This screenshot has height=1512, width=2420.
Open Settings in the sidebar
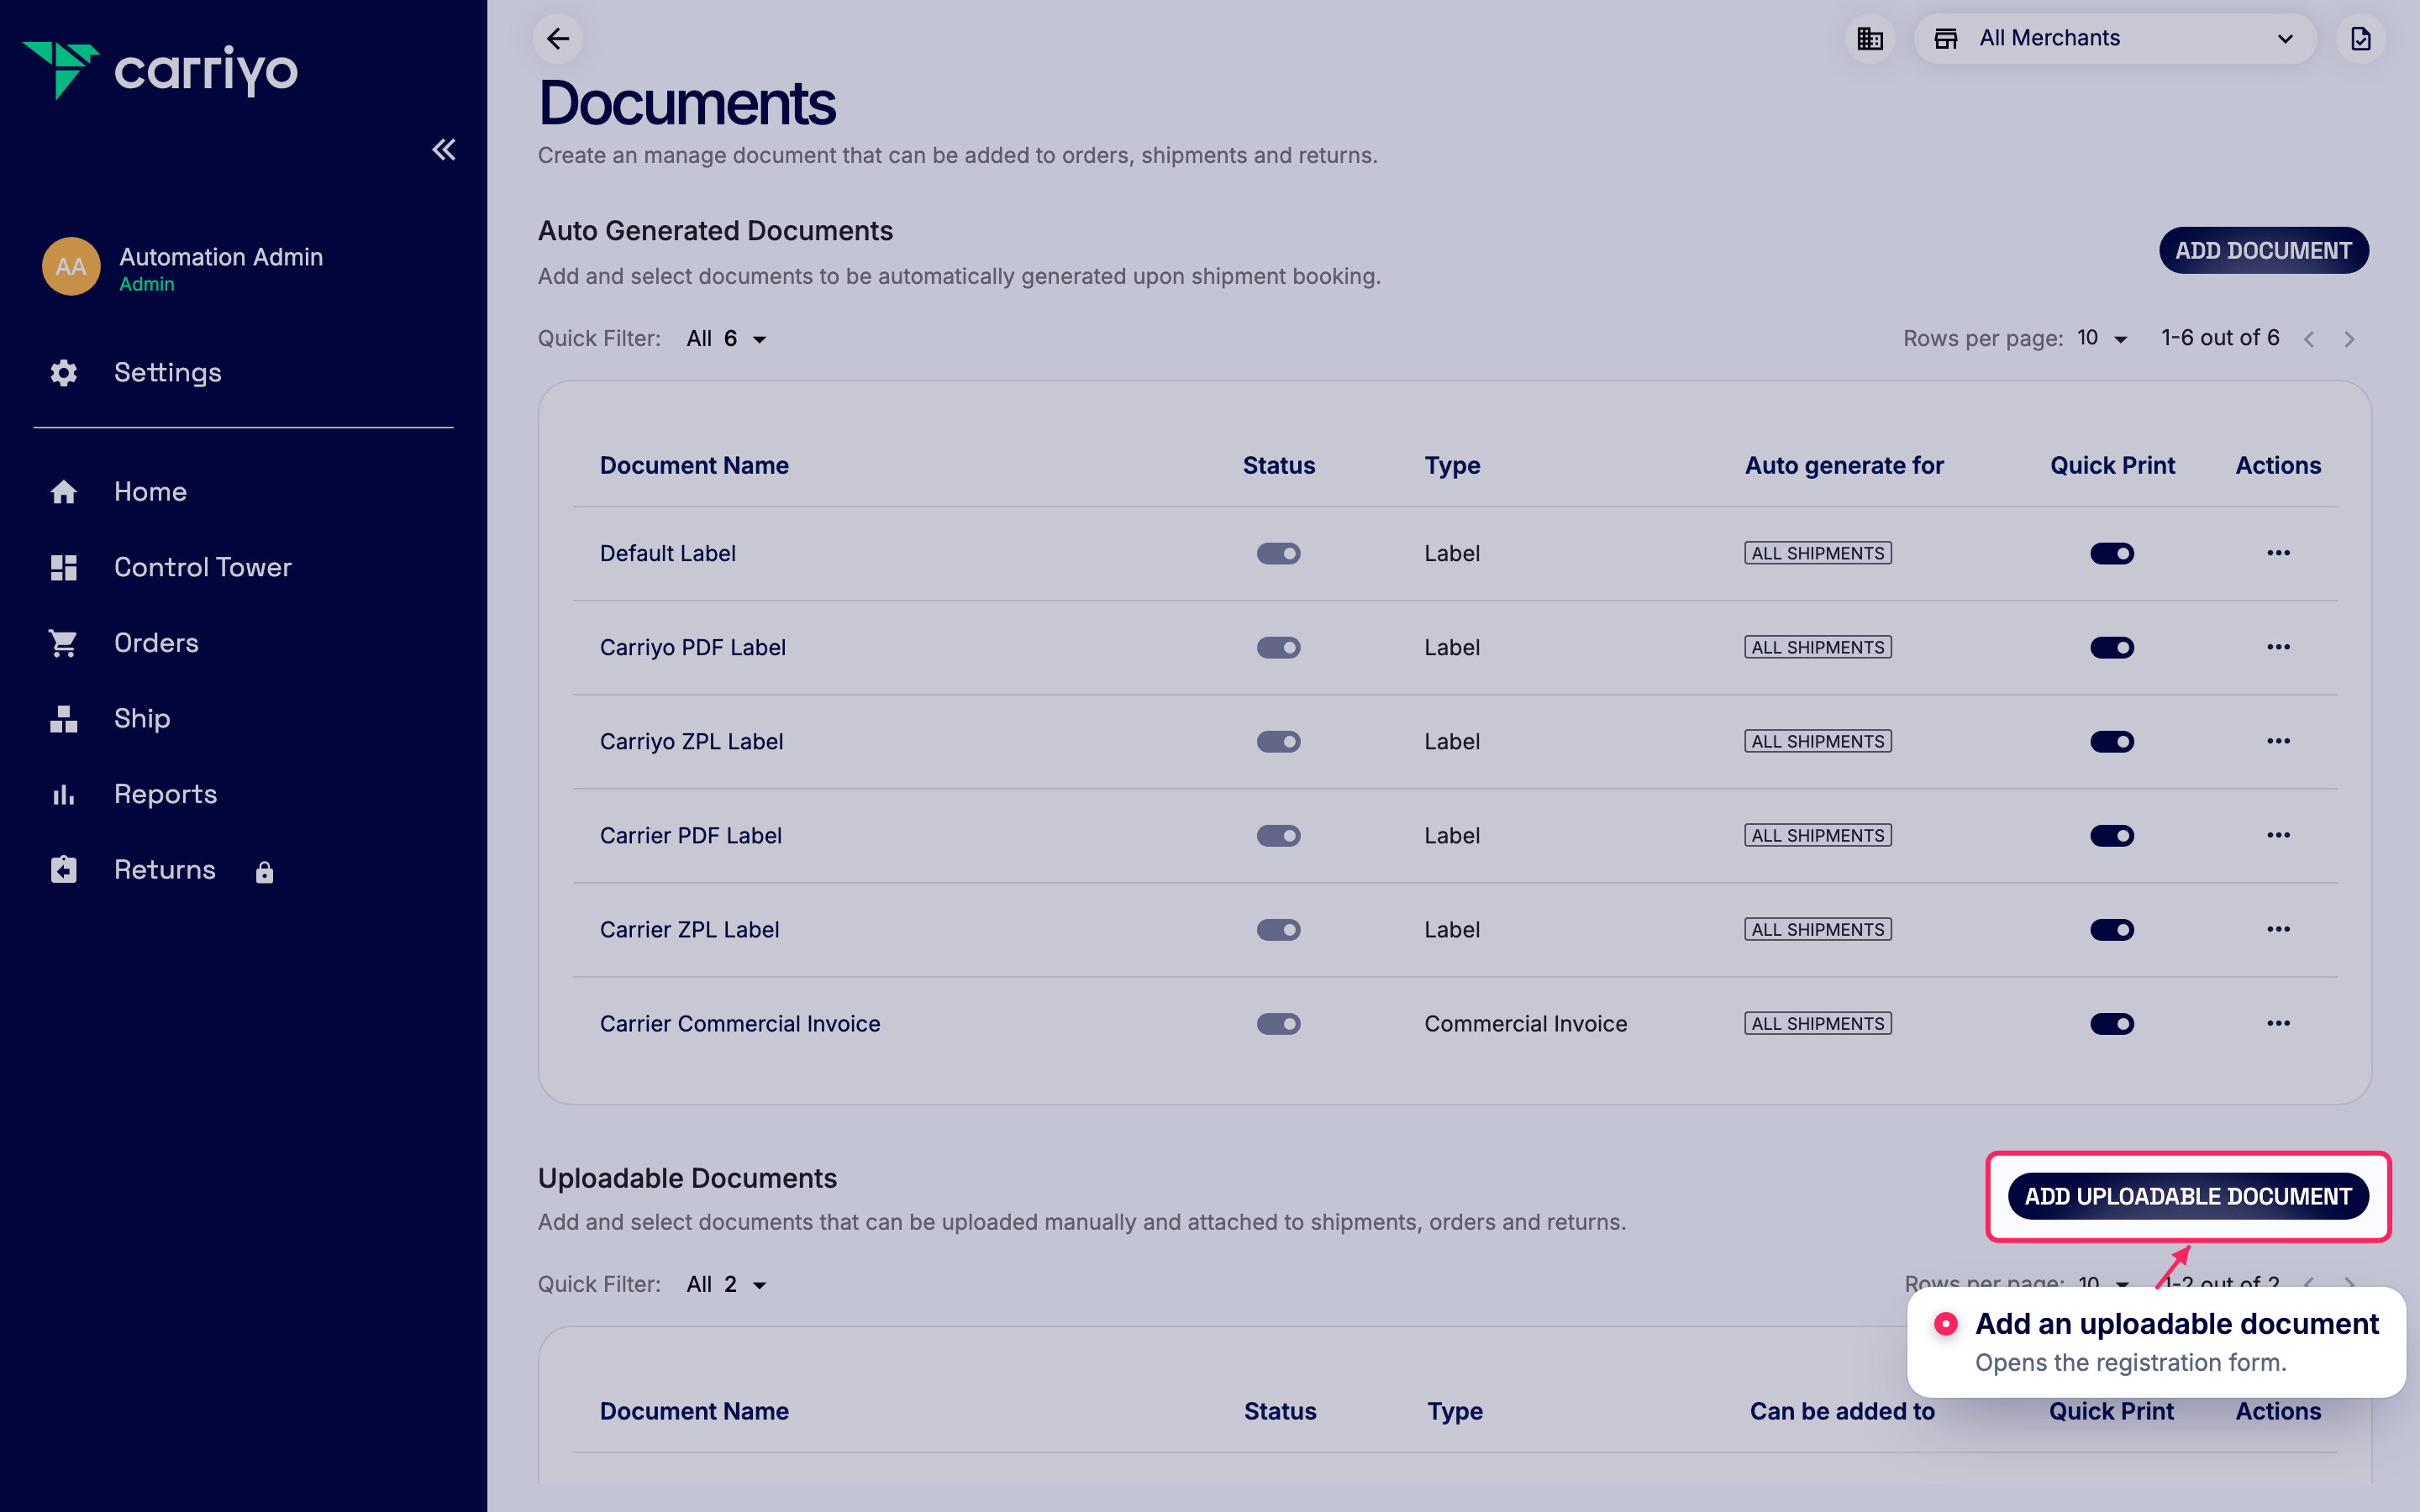pyautogui.click(x=167, y=373)
